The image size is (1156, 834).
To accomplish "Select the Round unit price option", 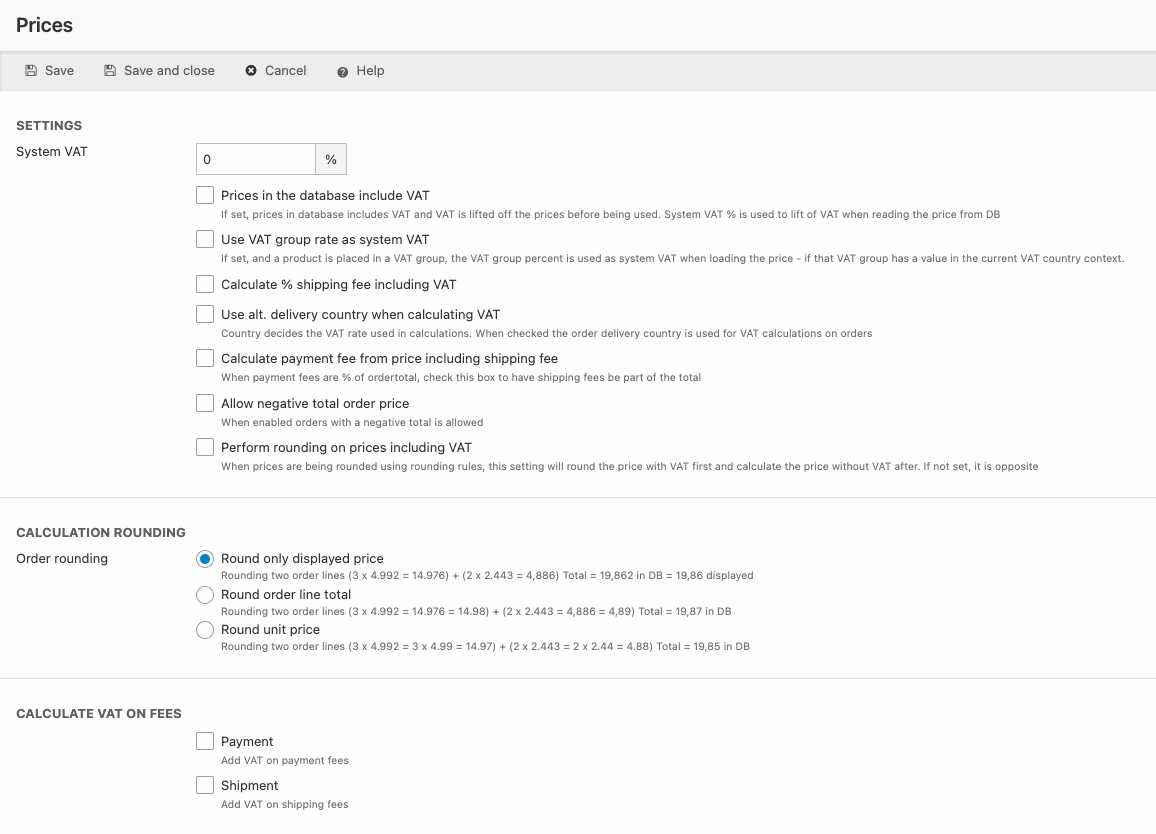I will (x=205, y=630).
